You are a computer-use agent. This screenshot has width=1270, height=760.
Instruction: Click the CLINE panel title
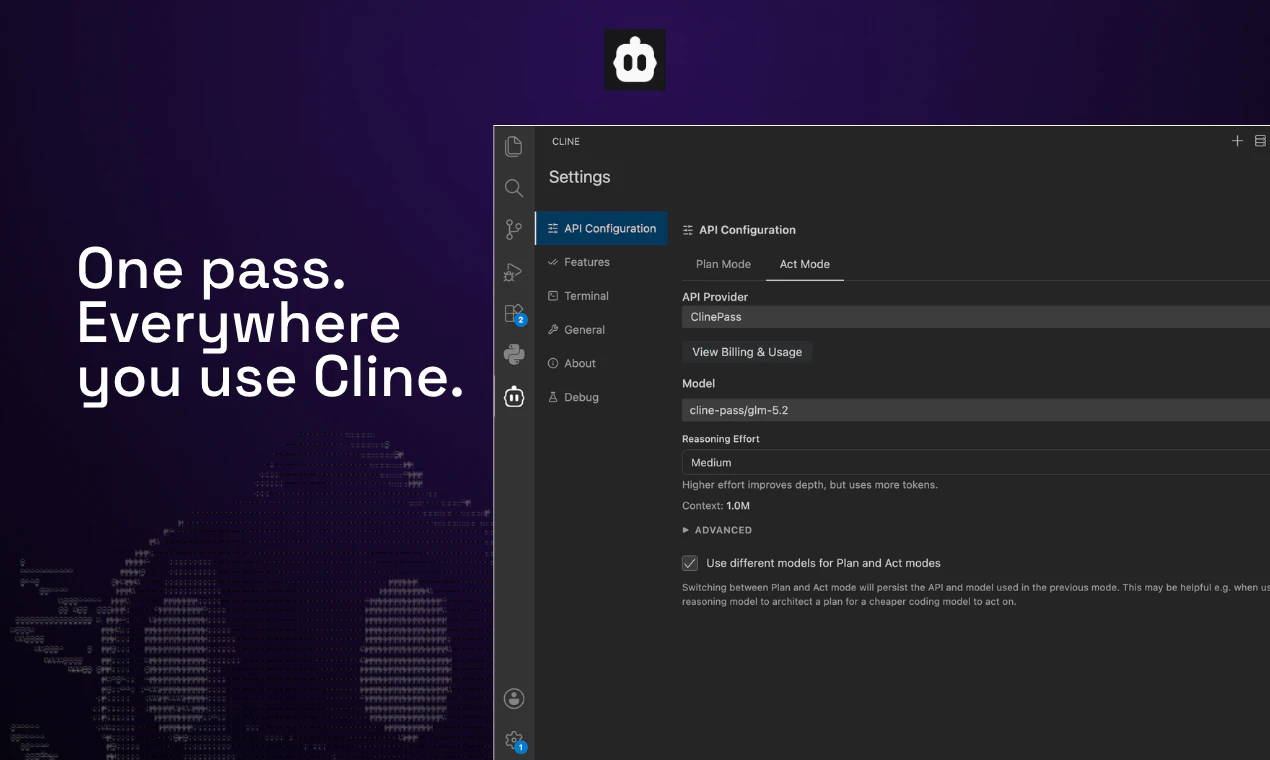coord(566,142)
